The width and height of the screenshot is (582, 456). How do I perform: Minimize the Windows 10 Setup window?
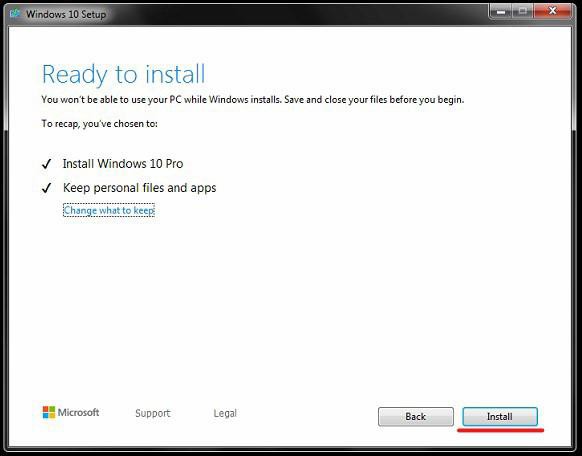(501, 12)
